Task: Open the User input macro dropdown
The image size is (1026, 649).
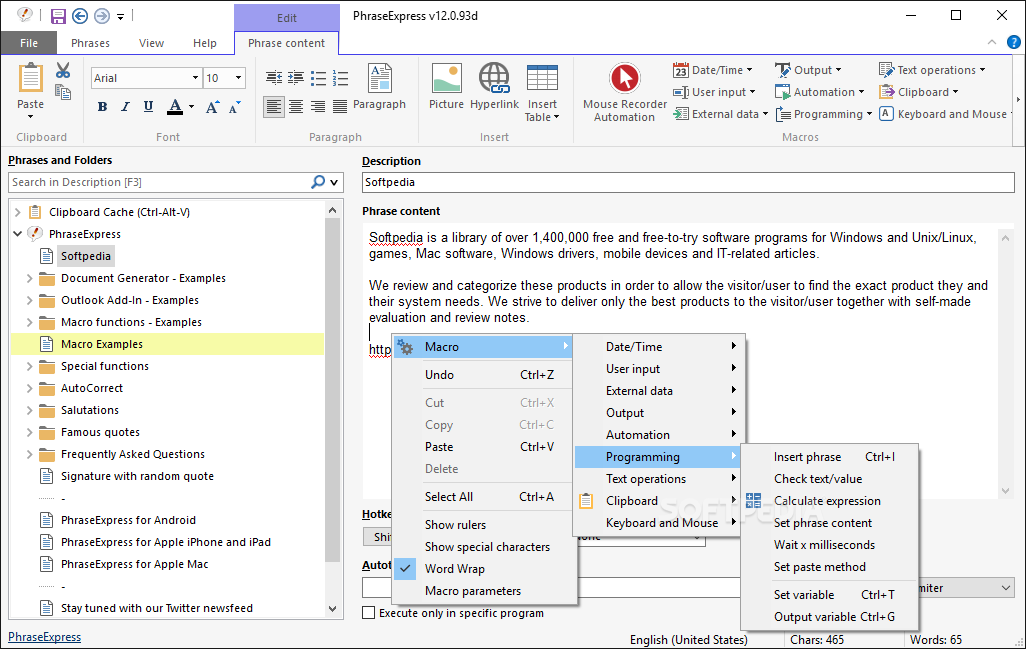Action: 714,92
